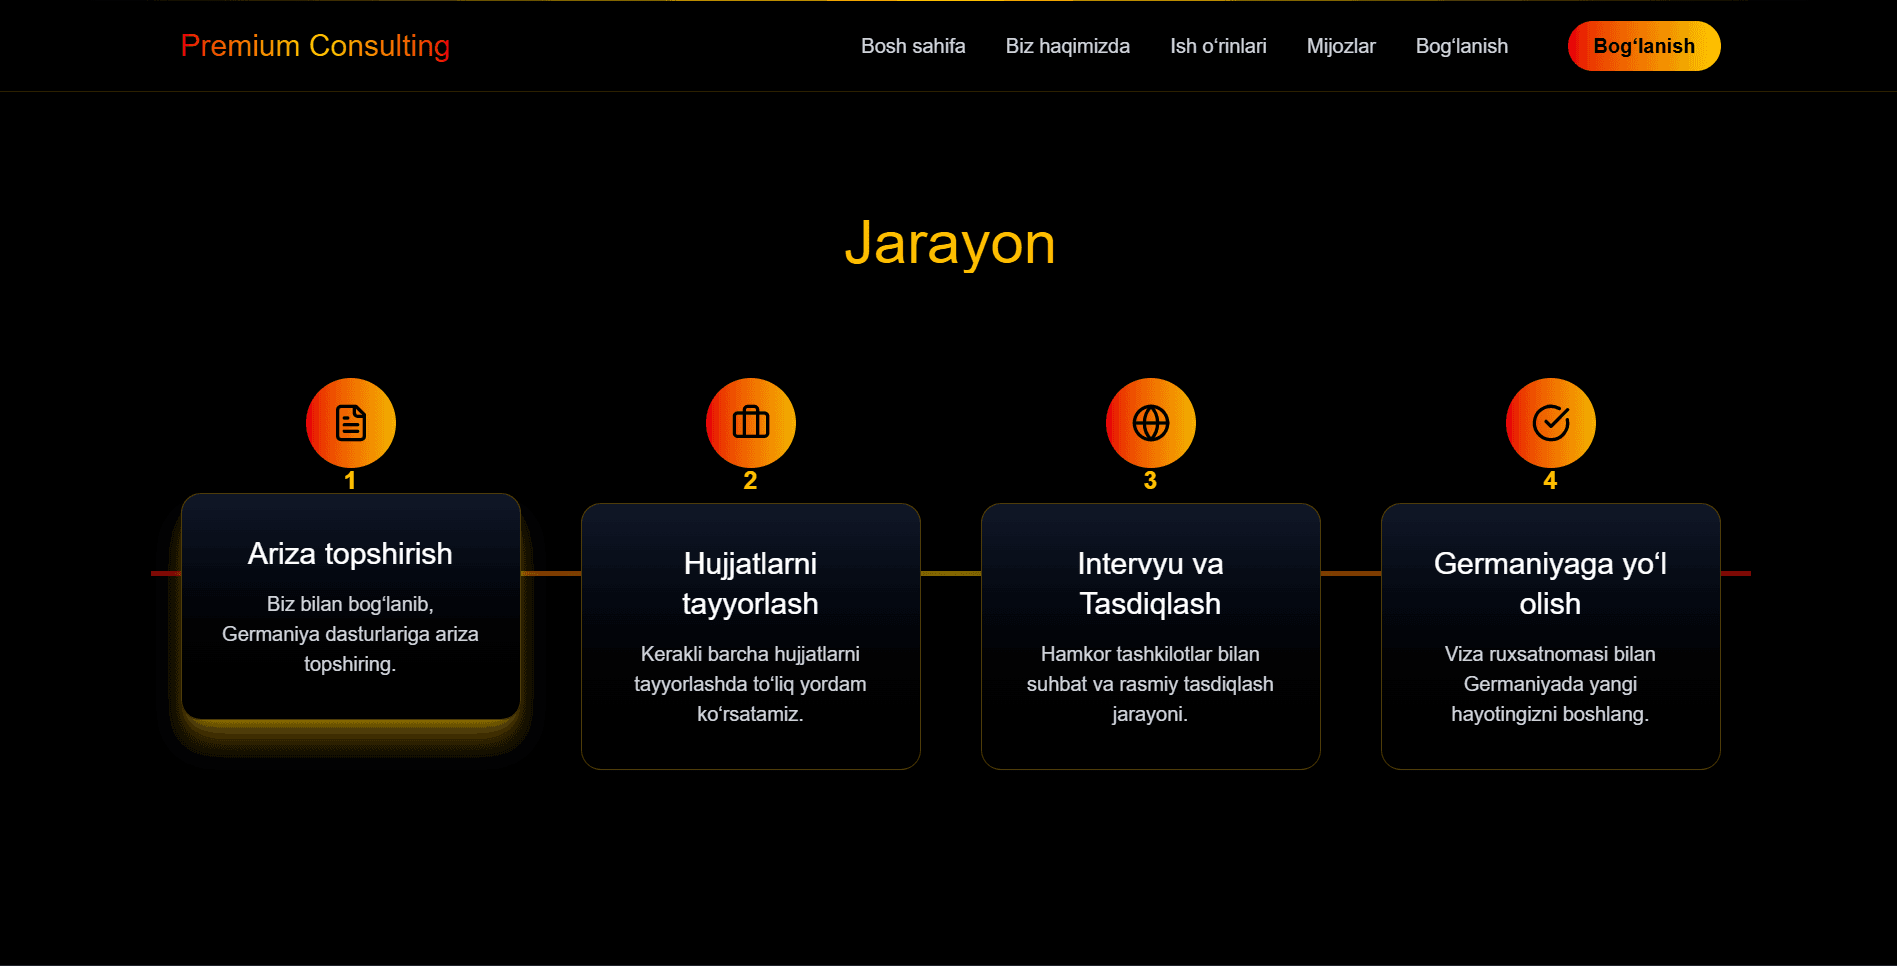Open the Bosh sahifa menu item
Screen dimensions: 1897x966
click(x=913, y=46)
